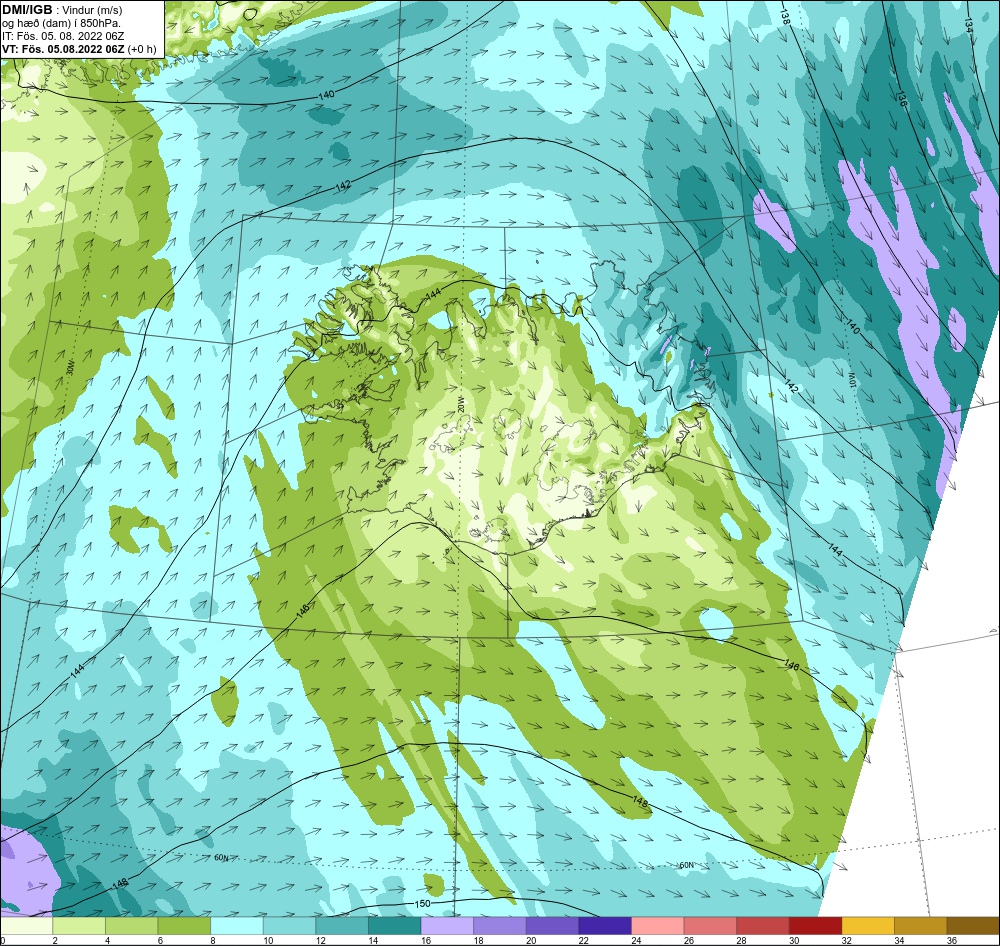
Task: Click the legend tick number '30'
Action: click(x=794, y=940)
